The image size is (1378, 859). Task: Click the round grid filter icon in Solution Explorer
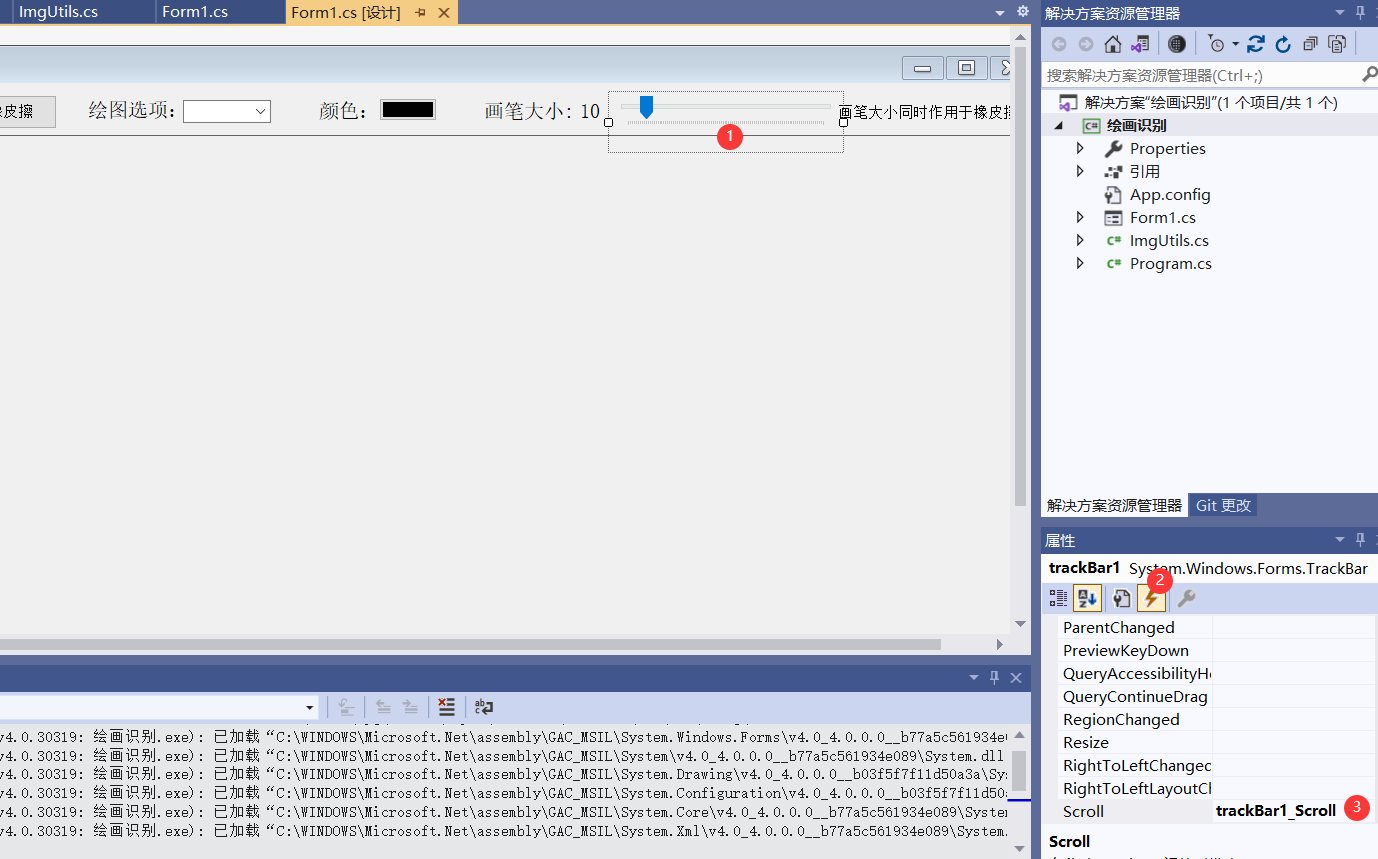pyautogui.click(x=1177, y=44)
